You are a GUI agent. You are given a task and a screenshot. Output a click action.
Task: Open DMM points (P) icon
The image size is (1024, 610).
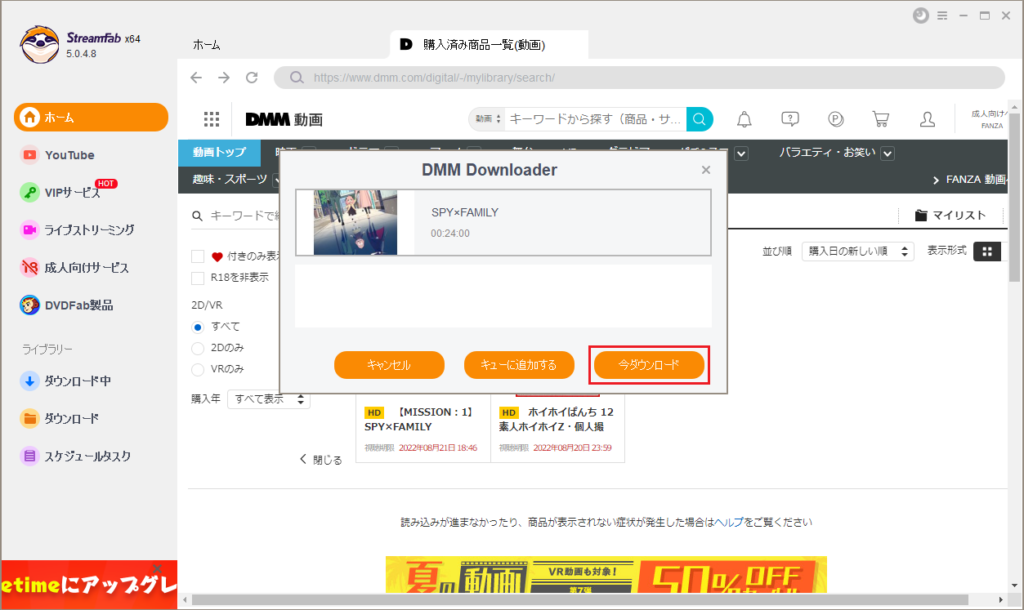click(835, 119)
